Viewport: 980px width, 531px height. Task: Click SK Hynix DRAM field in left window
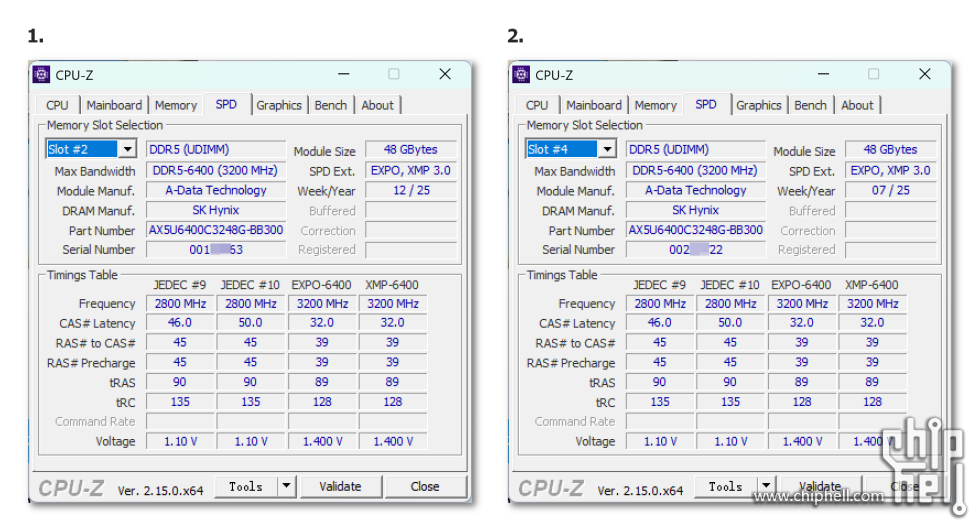pos(216,210)
